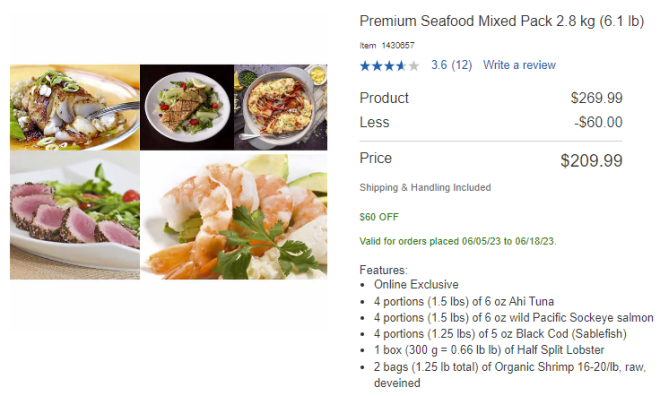Click the Valid for orders placed dates text

coord(458,241)
